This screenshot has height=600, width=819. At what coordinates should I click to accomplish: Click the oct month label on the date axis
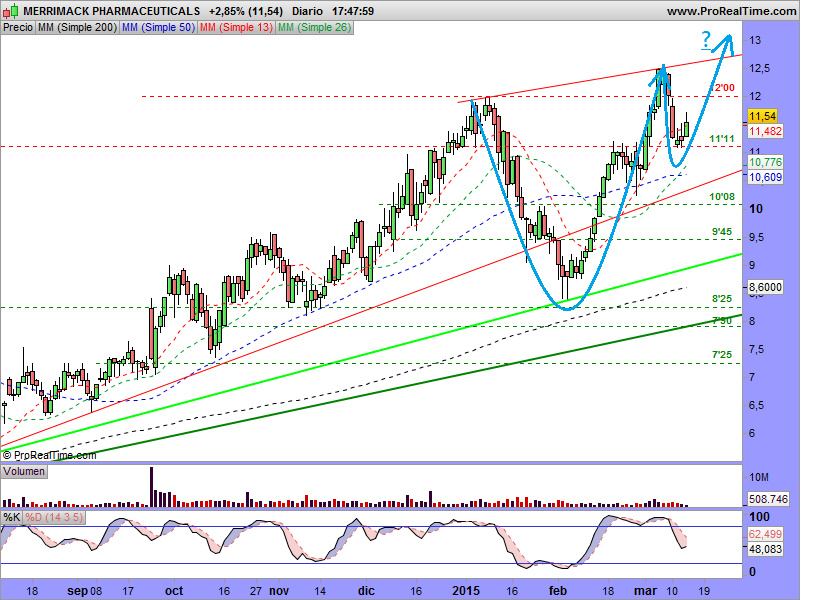174,591
